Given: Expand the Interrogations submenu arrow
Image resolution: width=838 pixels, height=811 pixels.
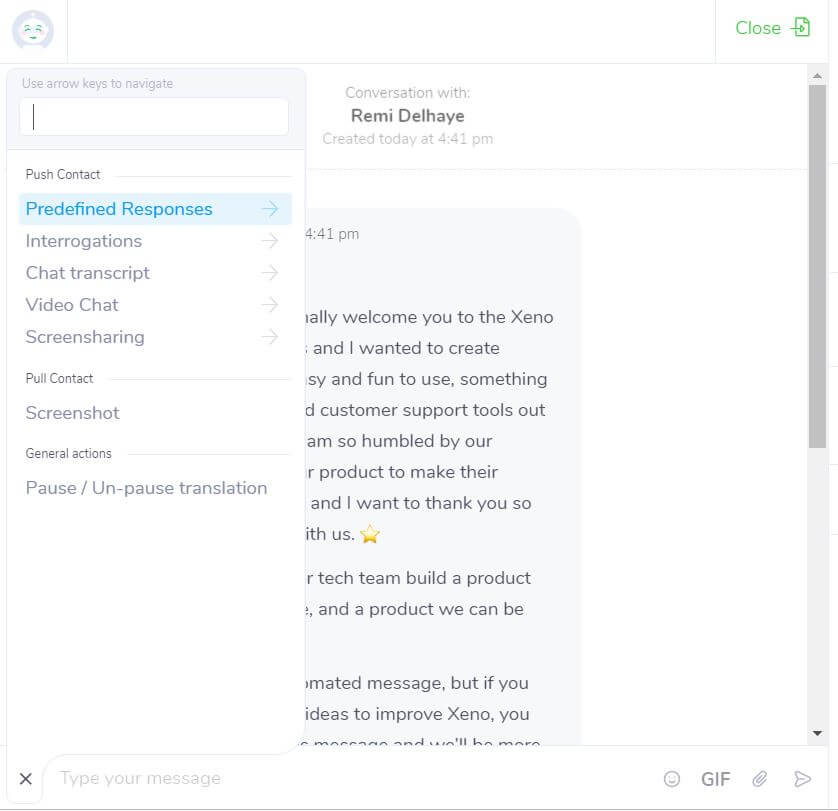Looking at the screenshot, I should (269, 241).
